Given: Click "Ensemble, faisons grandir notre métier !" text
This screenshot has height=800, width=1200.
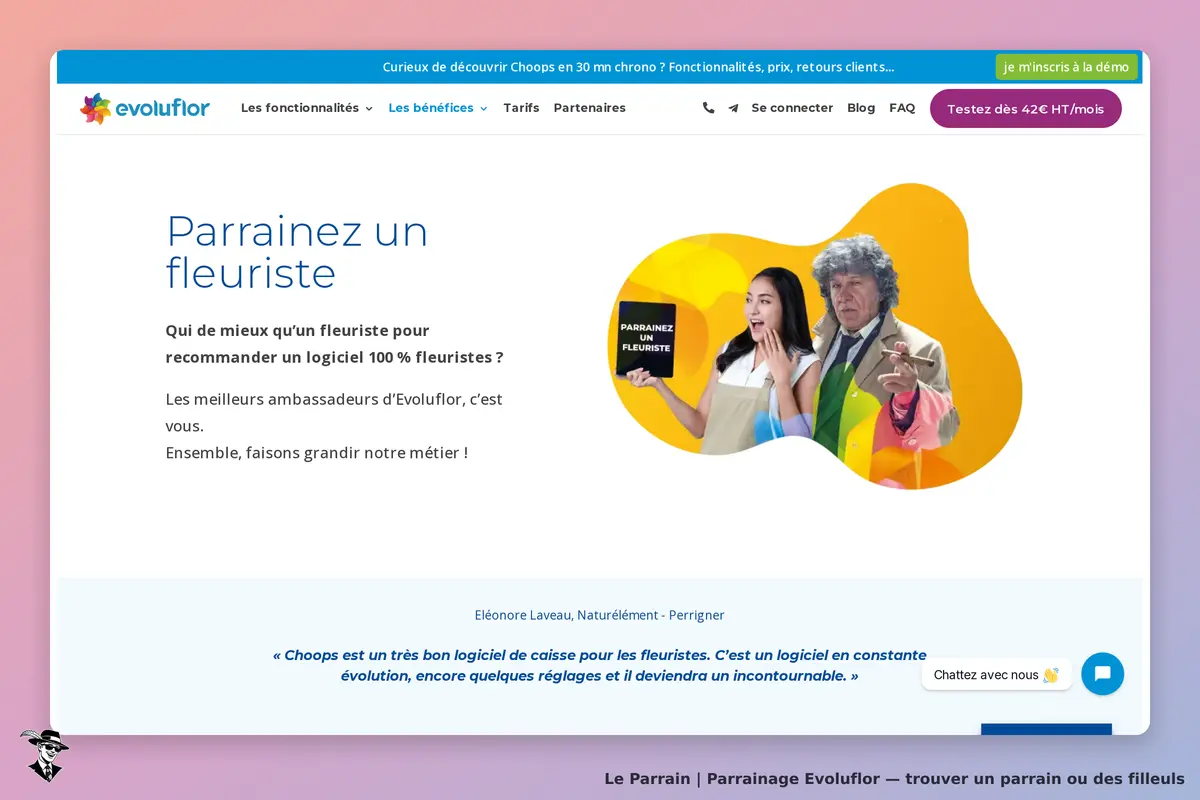Looking at the screenshot, I should coord(316,453).
